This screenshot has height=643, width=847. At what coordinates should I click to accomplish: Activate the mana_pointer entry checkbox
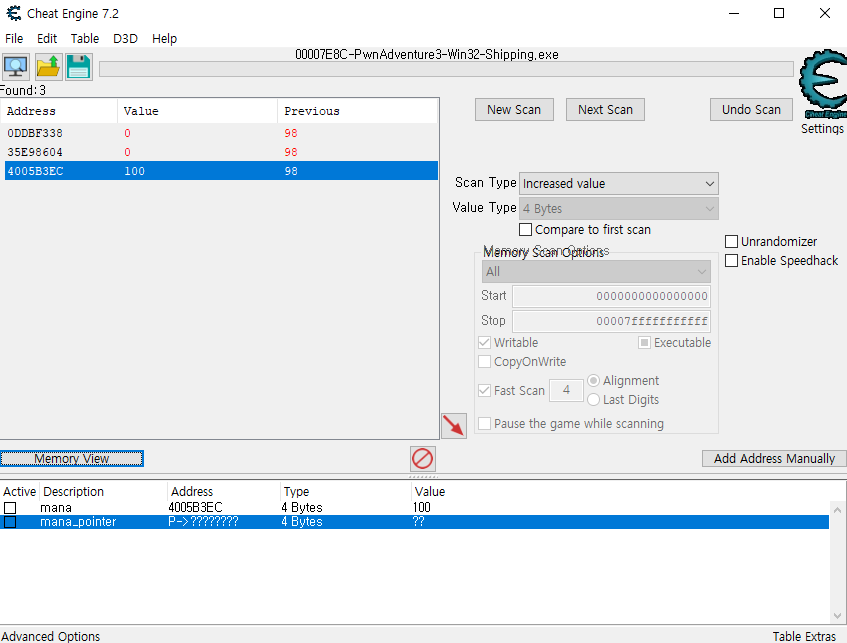point(10,522)
